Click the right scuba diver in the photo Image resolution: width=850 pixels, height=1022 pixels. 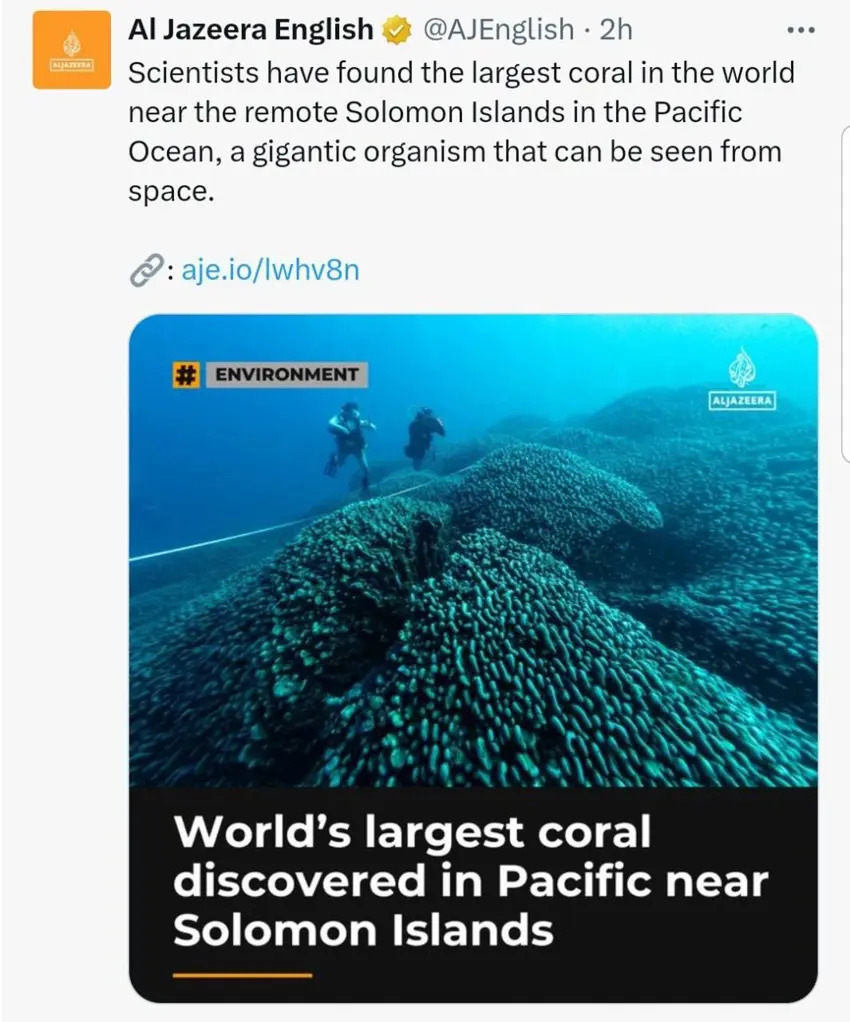tap(424, 435)
